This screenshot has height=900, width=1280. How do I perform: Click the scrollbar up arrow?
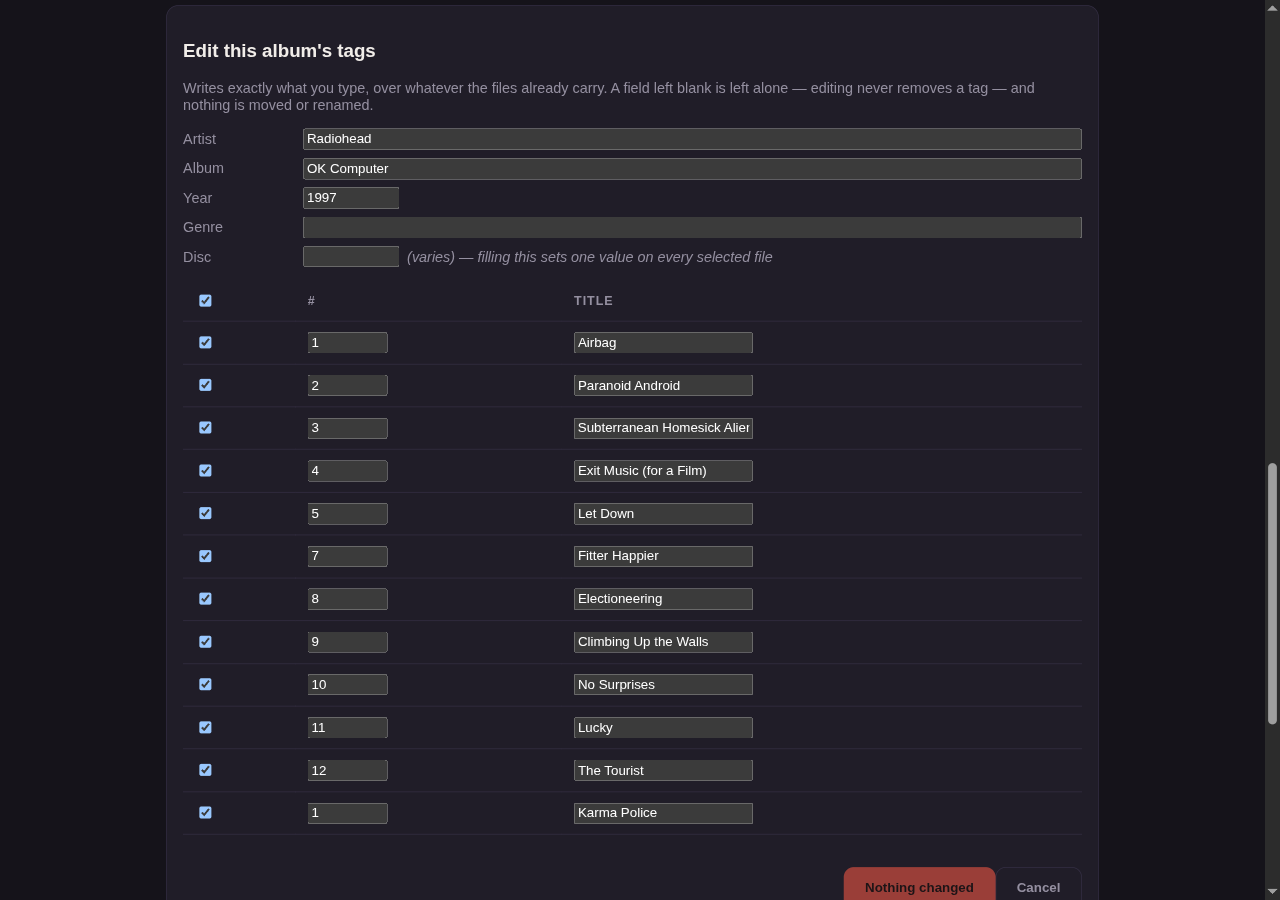pos(1272,7)
